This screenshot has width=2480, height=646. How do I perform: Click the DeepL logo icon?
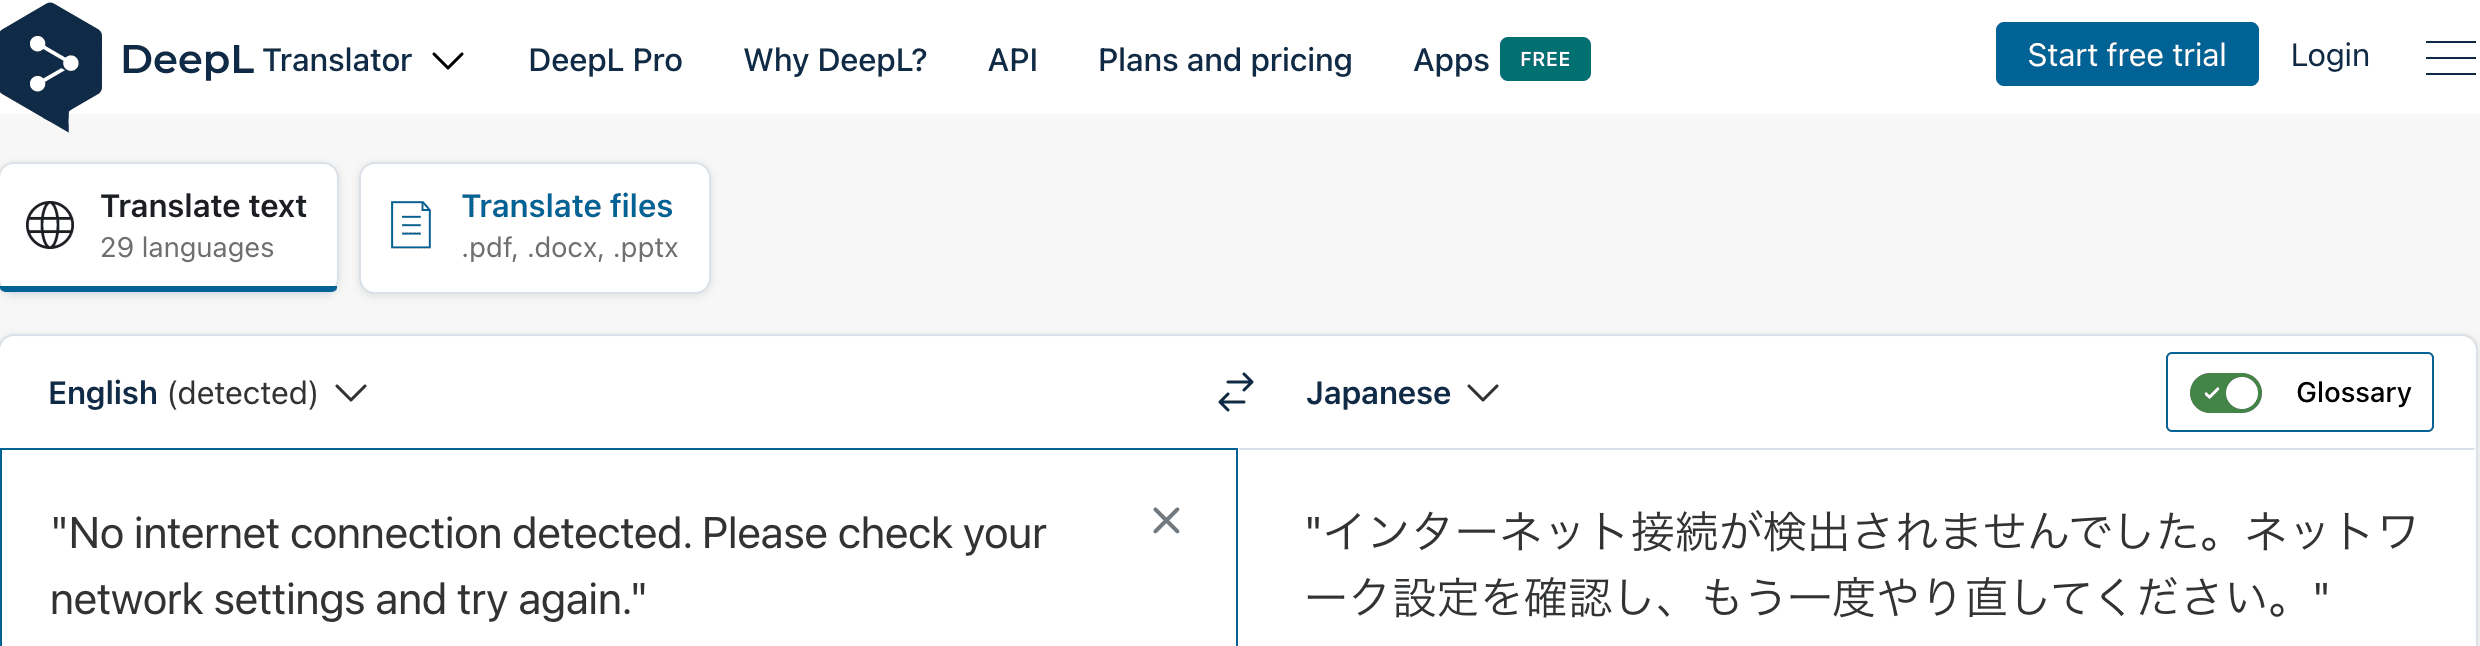tap(50, 64)
